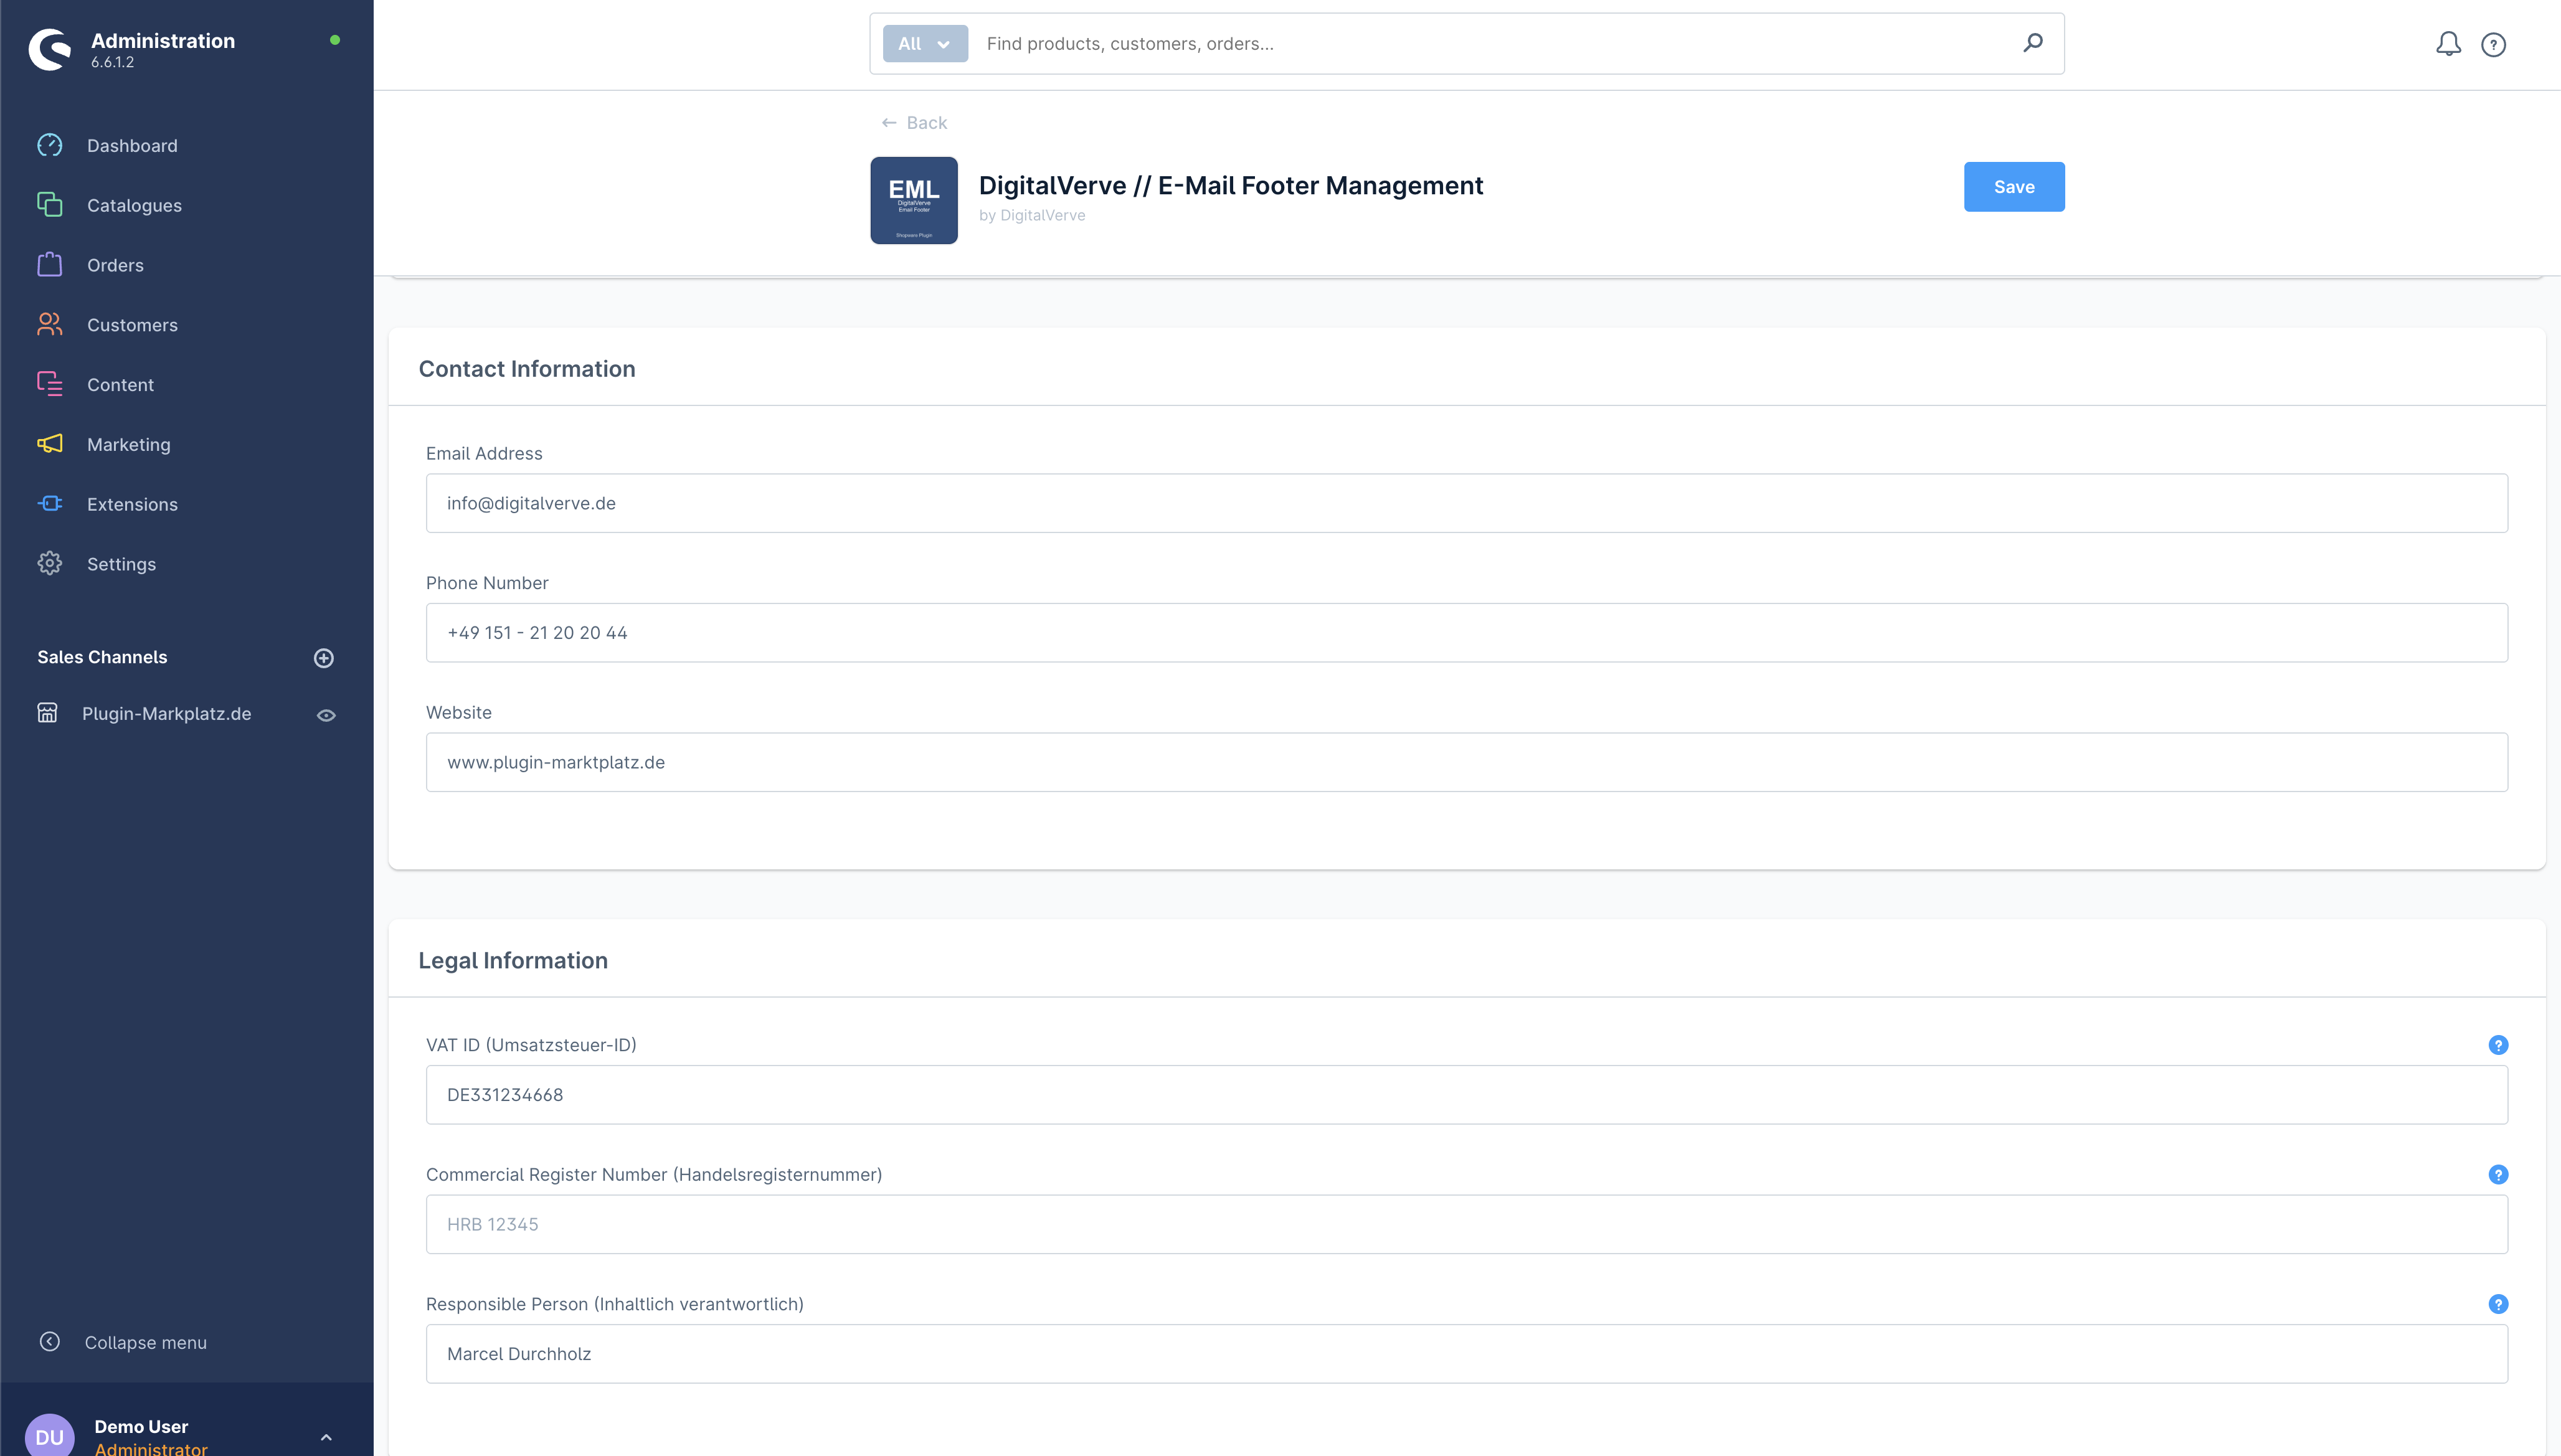Open the help circle icon in header
The width and height of the screenshot is (2561, 1456).
[x=2493, y=44]
